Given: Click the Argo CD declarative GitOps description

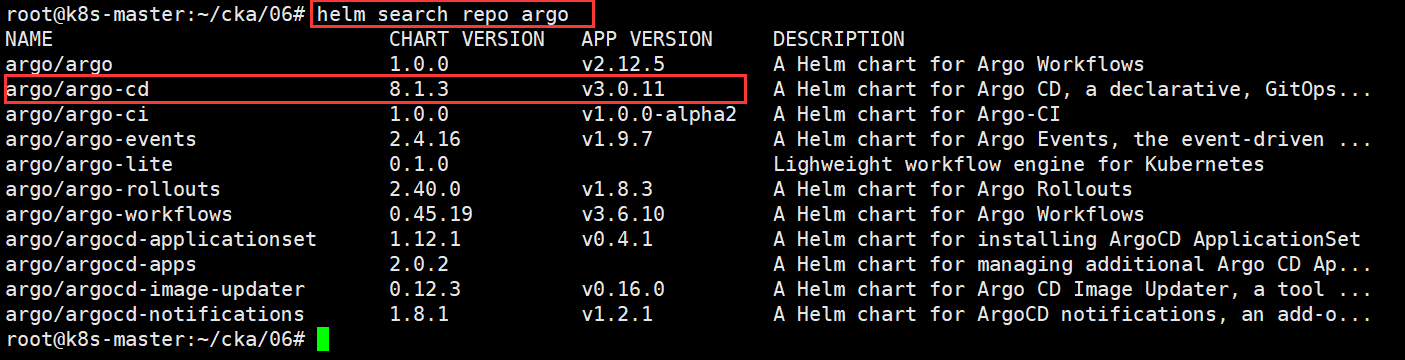Looking at the screenshot, I should point(1073,90).
